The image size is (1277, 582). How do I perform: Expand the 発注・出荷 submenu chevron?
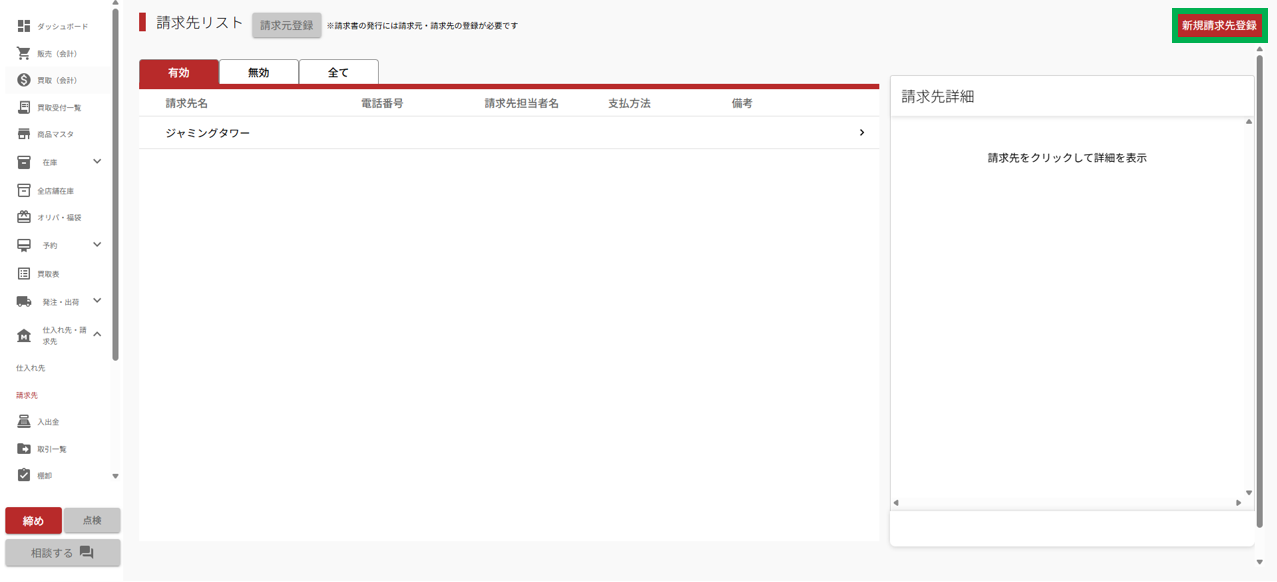[97, 300]
